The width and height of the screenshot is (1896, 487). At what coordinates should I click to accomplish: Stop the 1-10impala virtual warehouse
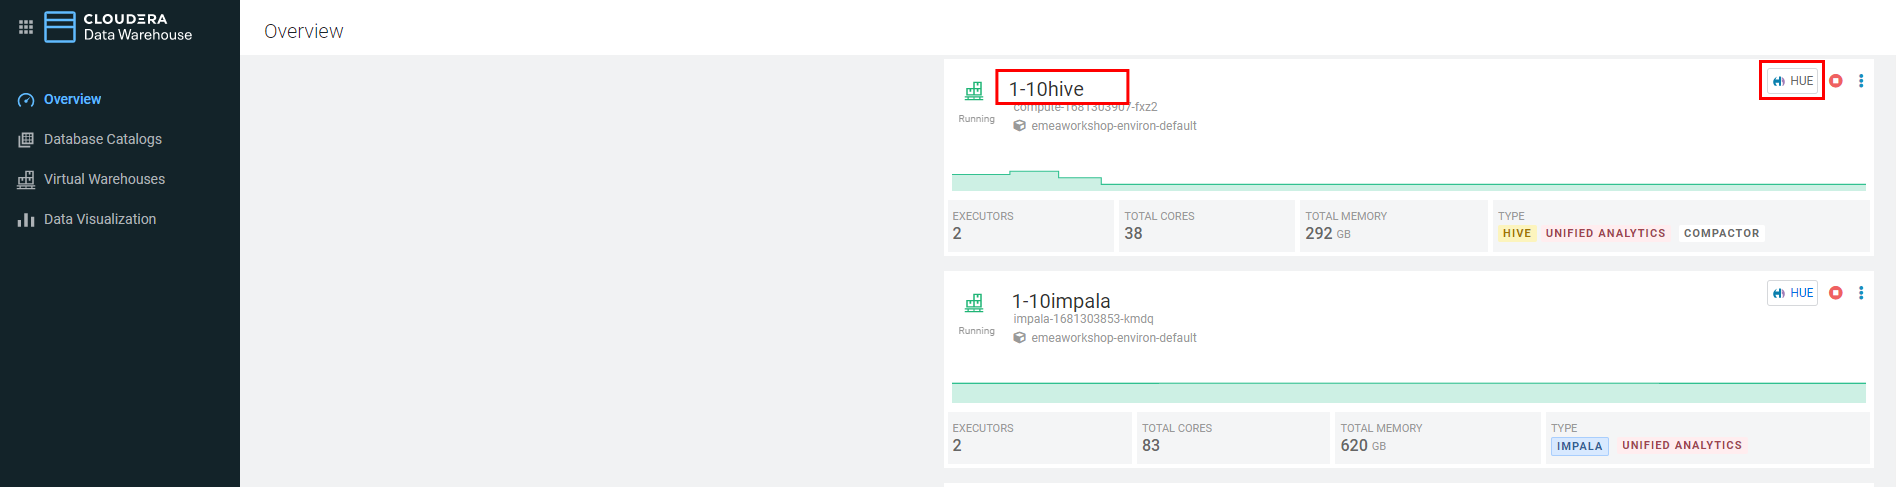[x=1836, y=293]
